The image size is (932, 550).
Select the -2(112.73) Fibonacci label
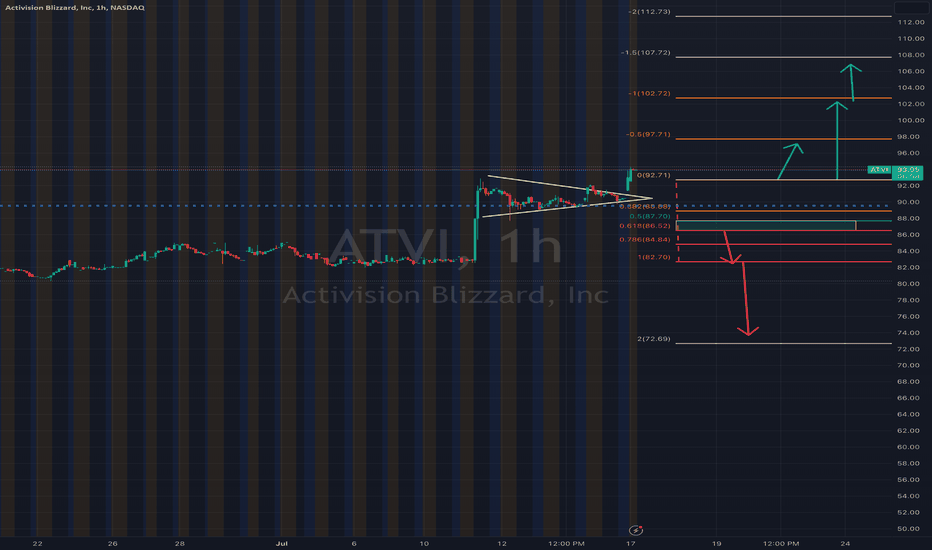point(650,12)
